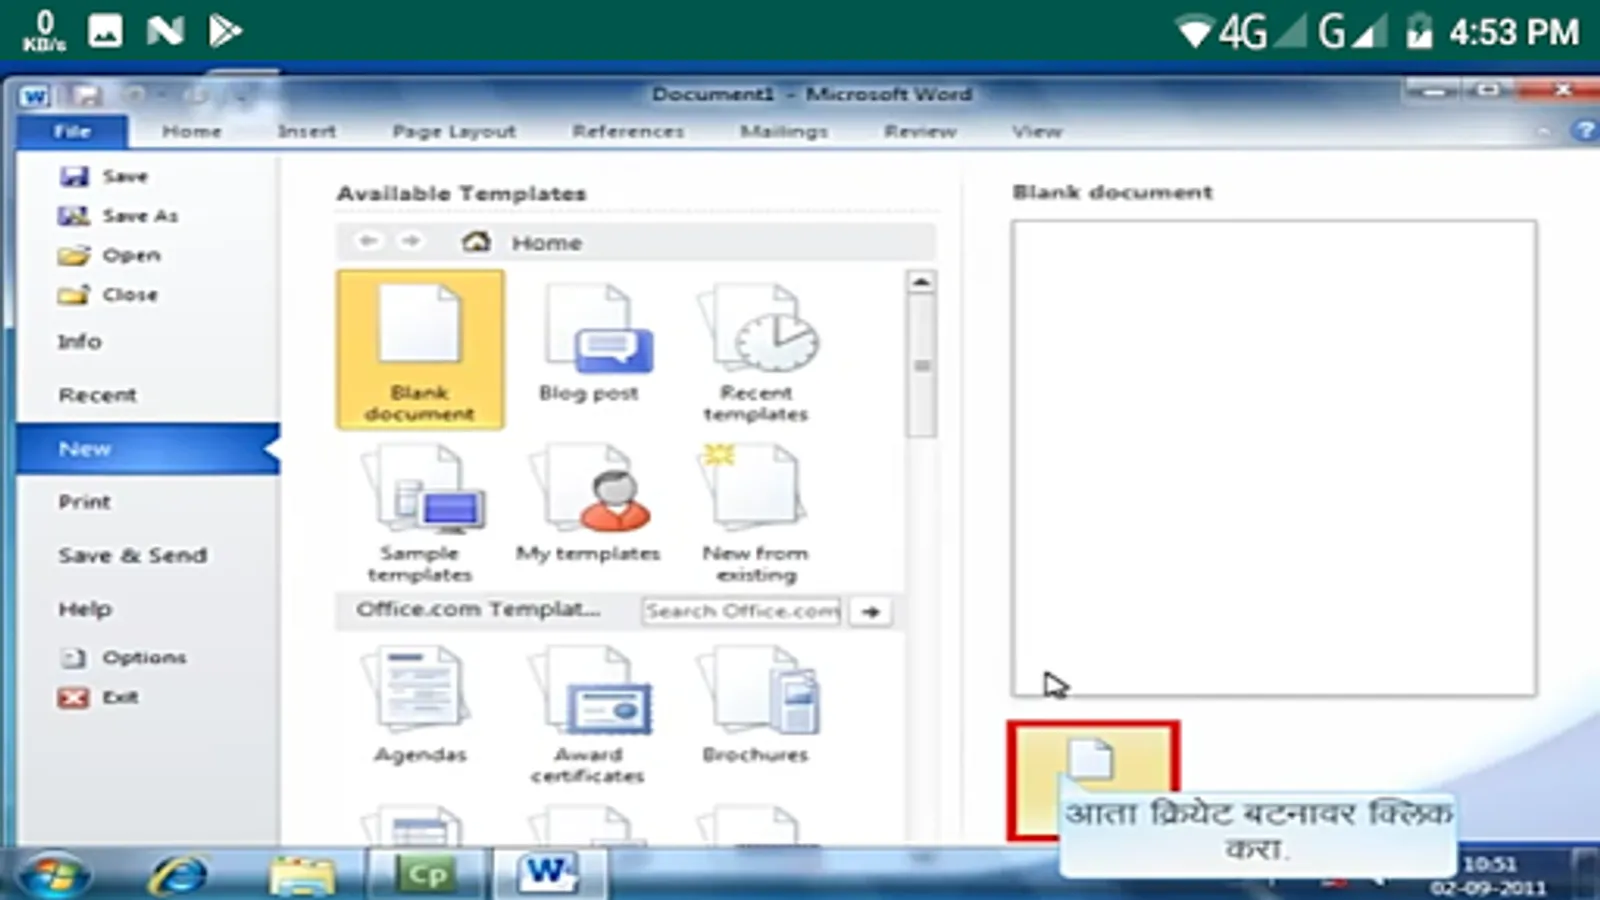Click the forward arrow in the templates navigation
The width and height of the screenshot is (1600, 900).
tap(411, 241)
